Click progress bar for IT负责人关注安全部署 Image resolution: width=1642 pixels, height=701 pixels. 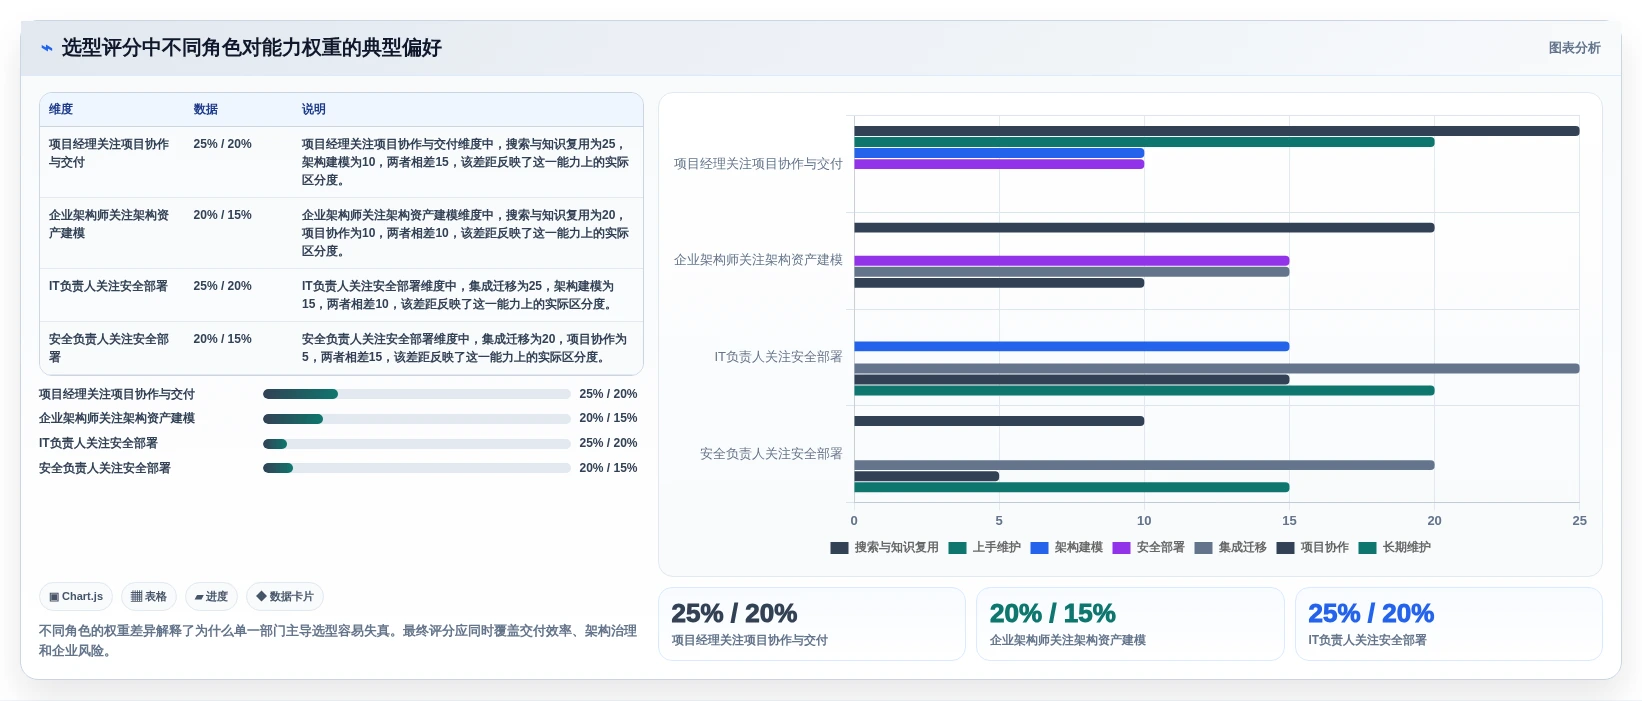(416, 444)
